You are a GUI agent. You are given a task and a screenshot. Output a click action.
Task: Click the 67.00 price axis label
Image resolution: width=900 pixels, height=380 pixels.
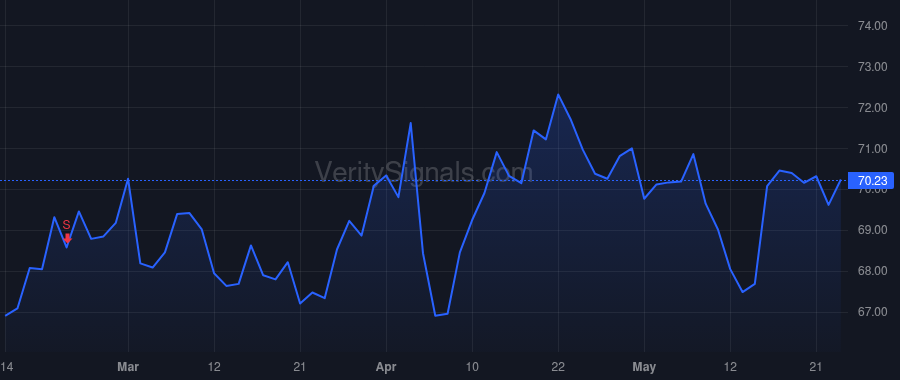click(x=872, y=312)
